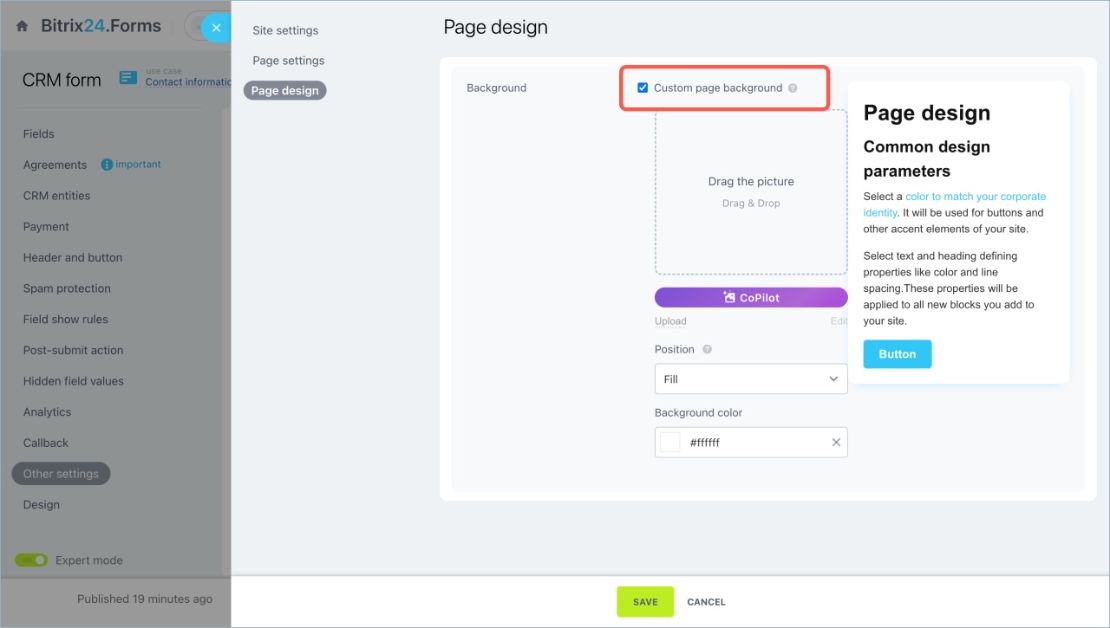Click the CRM form use case icon
1110x628 pixels.
coord(128,78)
